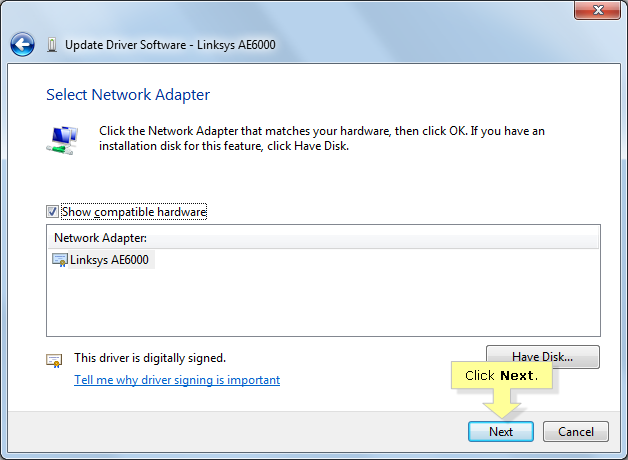
Task: Click the network computers icon beside instructions
Action: pyautogui.click(x=62, y=140)
